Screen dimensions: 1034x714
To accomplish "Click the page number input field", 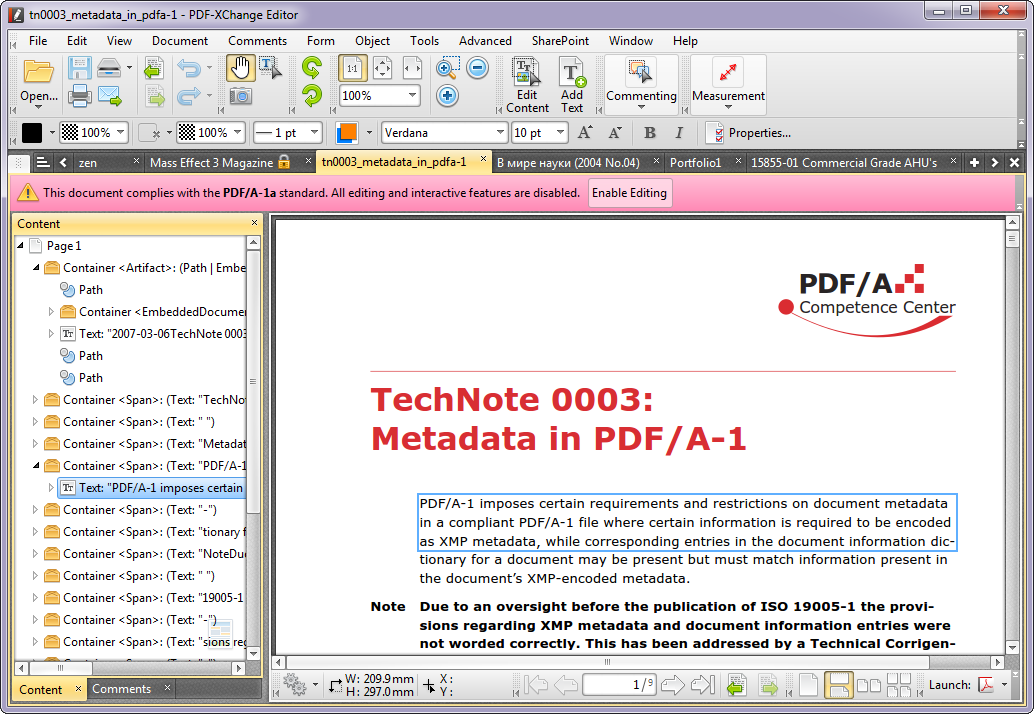I will (618, 685).
